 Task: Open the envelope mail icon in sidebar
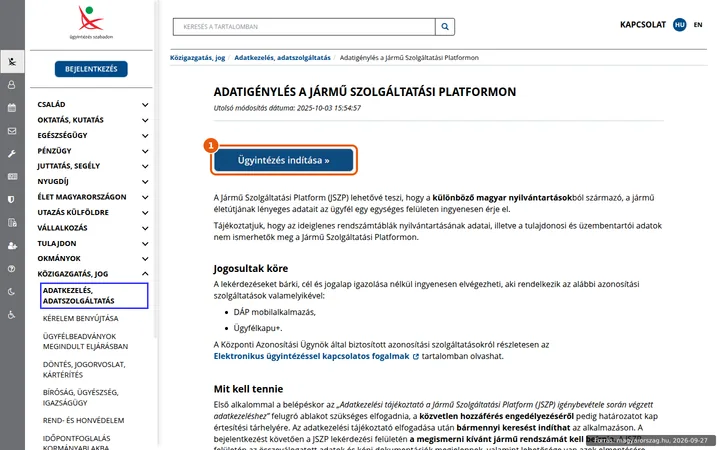point(12,131)
